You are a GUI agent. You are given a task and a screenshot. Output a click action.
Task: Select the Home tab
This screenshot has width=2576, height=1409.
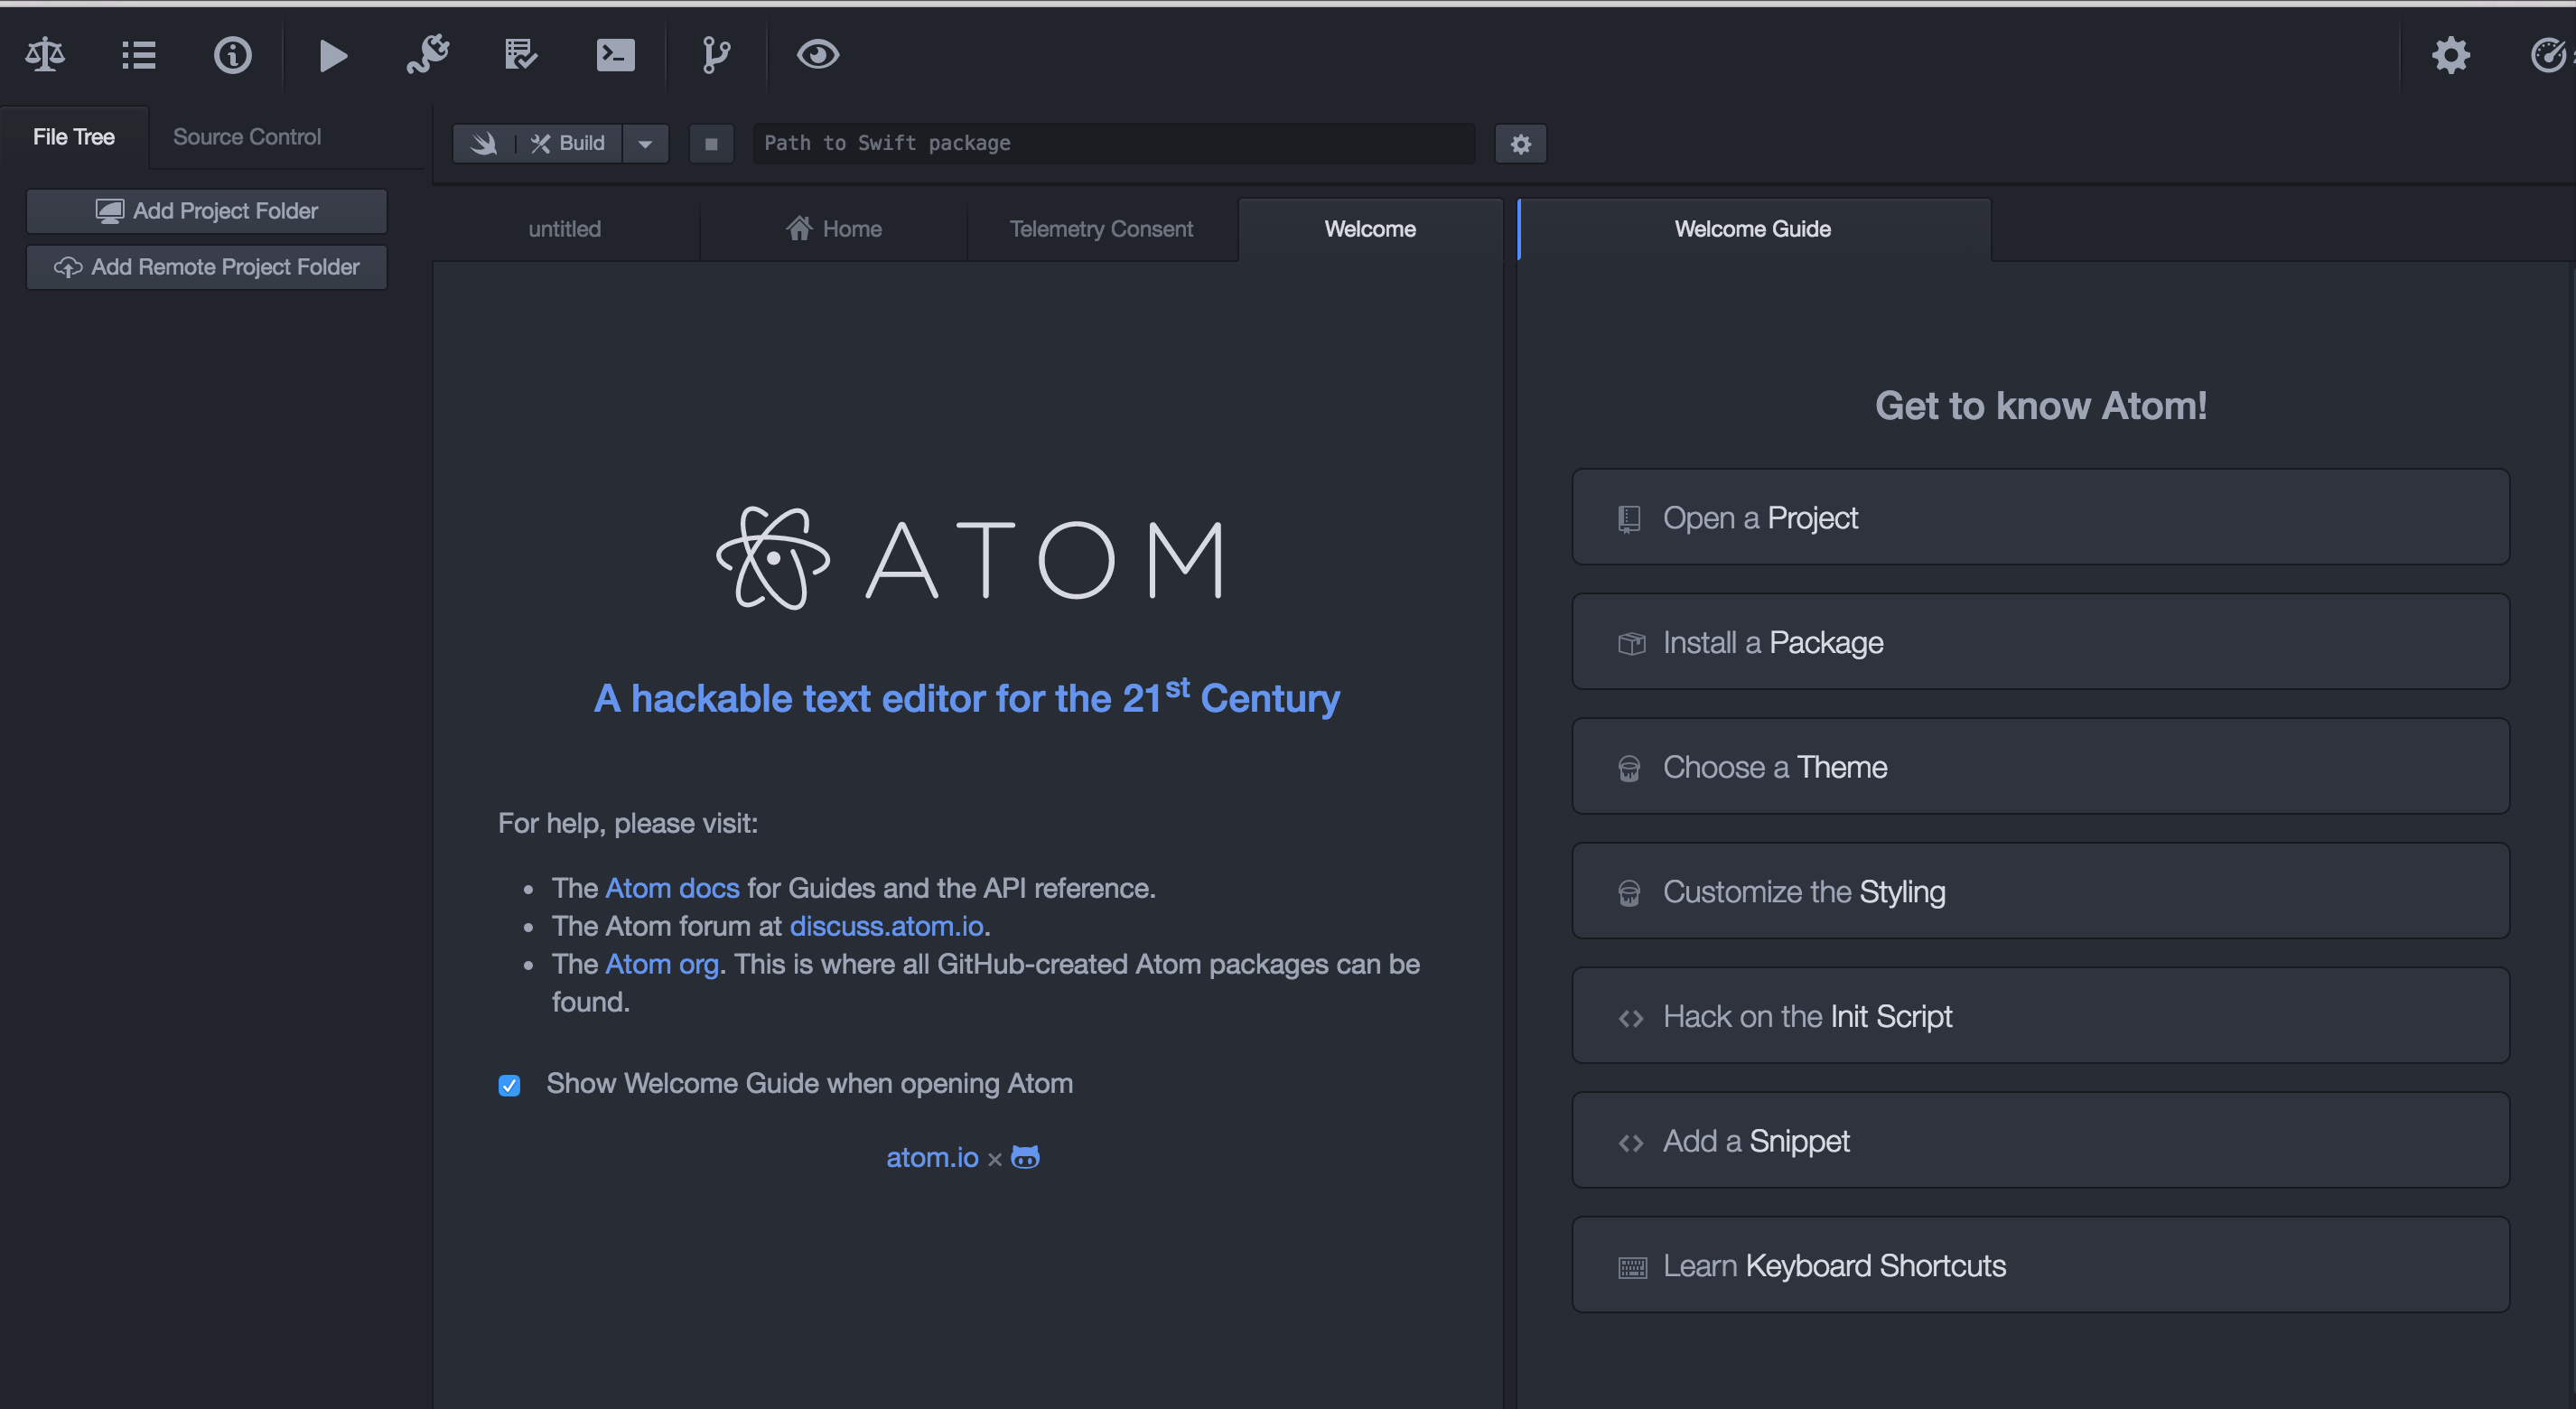[834, 229]
